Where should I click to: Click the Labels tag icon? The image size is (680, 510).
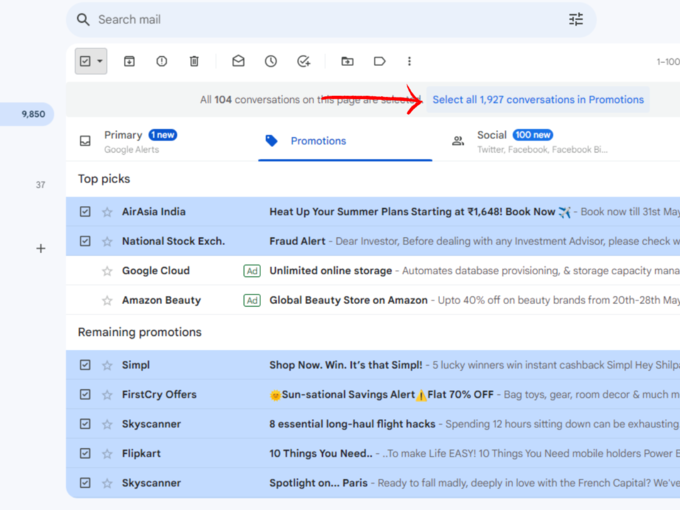[379, 61]
